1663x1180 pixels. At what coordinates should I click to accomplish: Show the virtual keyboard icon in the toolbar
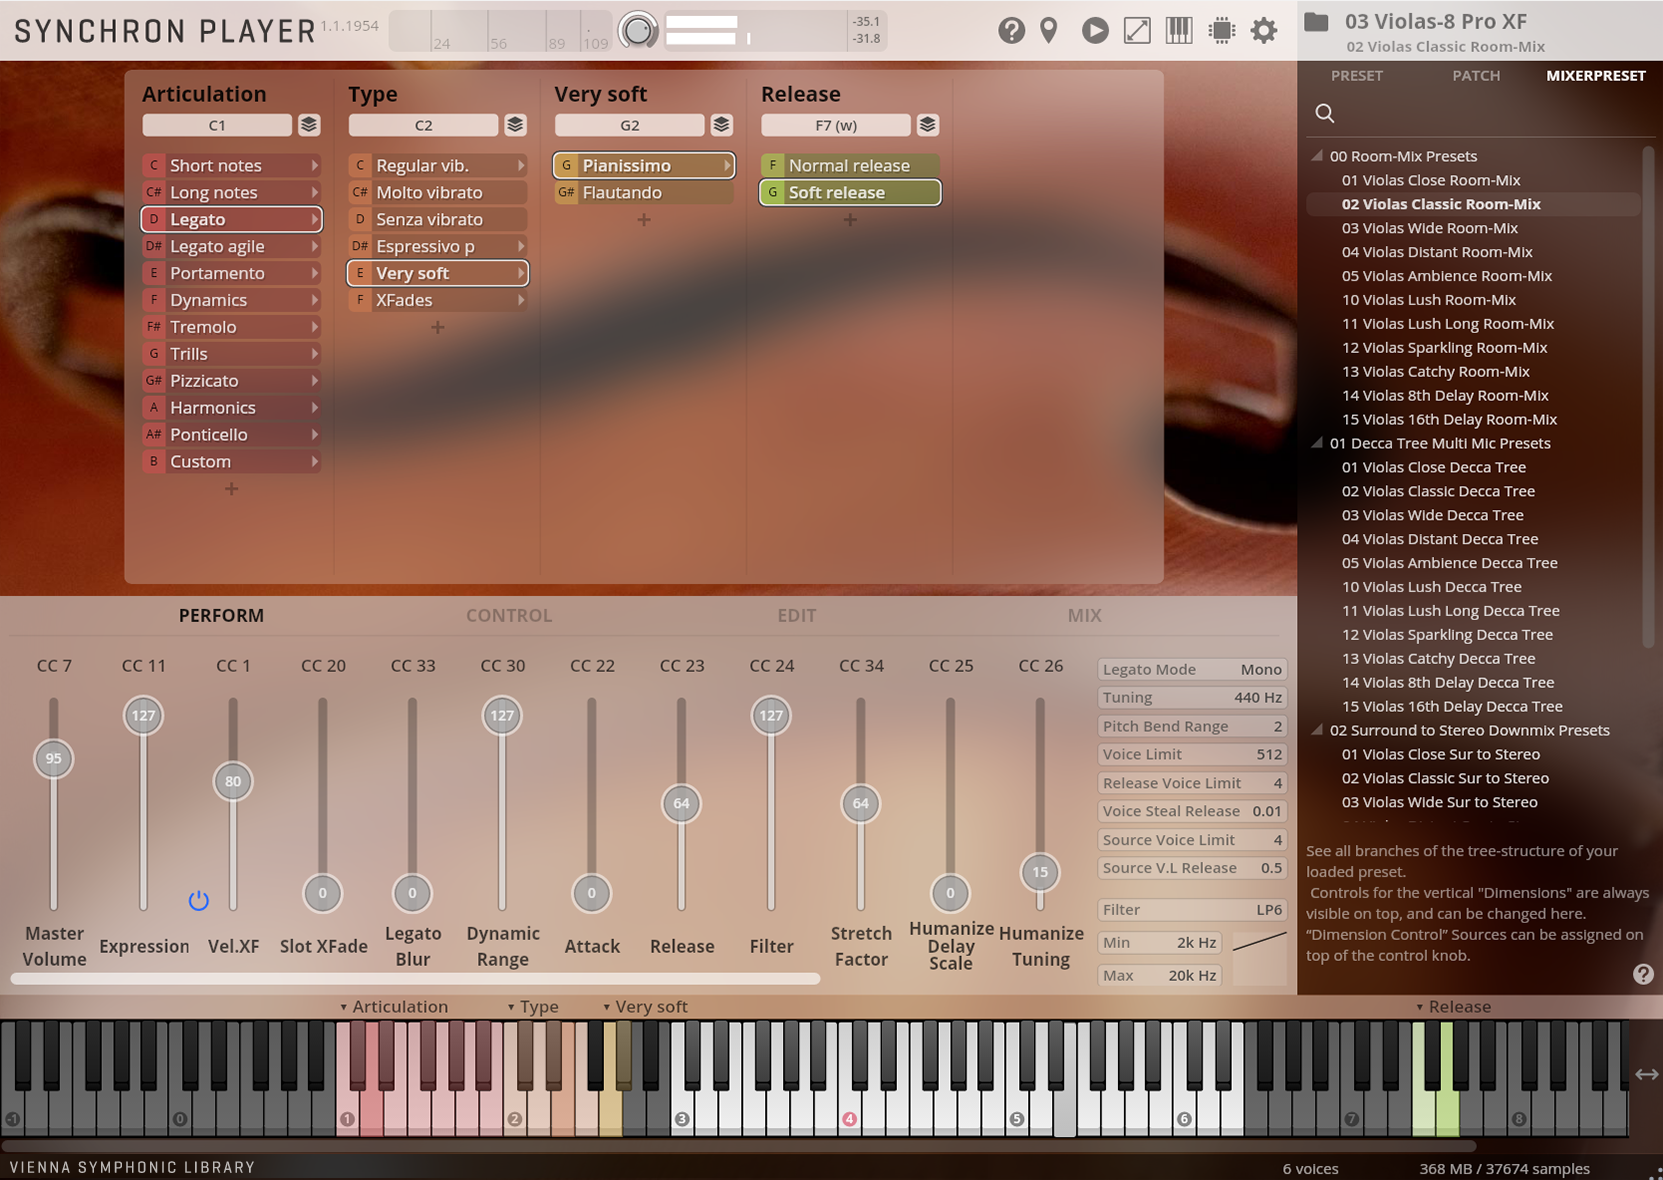[x=1178, y=30]
